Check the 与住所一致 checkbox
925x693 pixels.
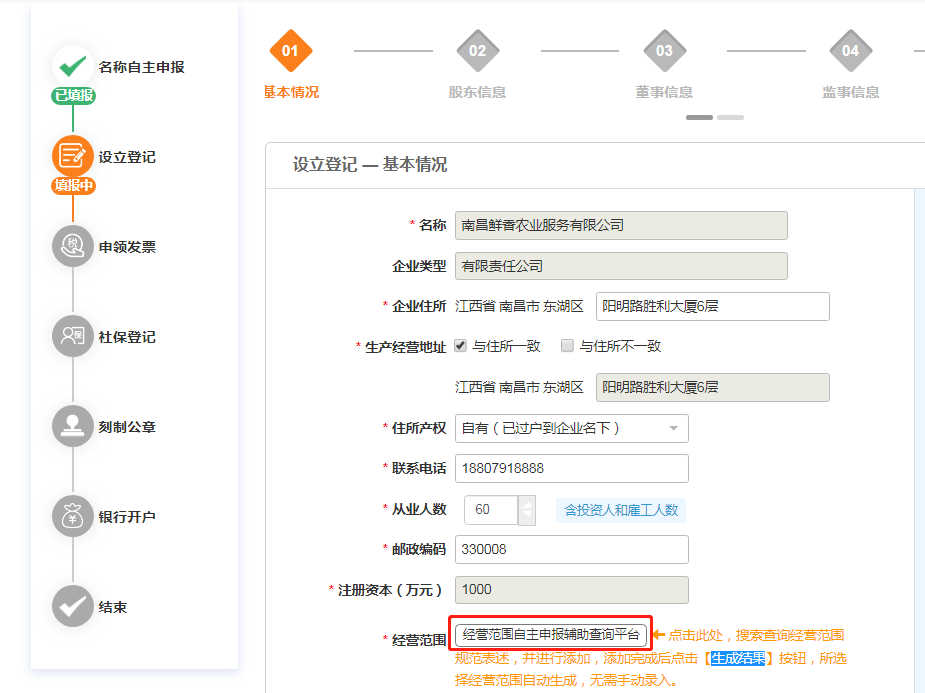(x=461, y=346)
